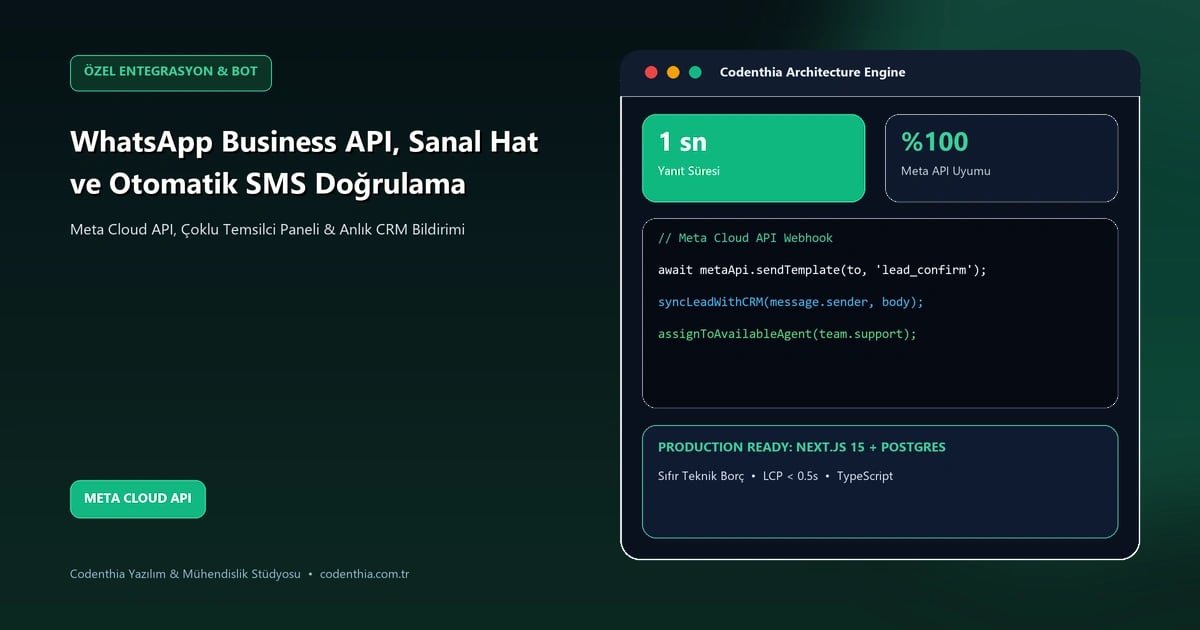Image resolution: width=1200 pixels, height=630 pixels.
Task: Open the codenthia.com.tr link
Action: pyautogui.click(x=364, y=574)
